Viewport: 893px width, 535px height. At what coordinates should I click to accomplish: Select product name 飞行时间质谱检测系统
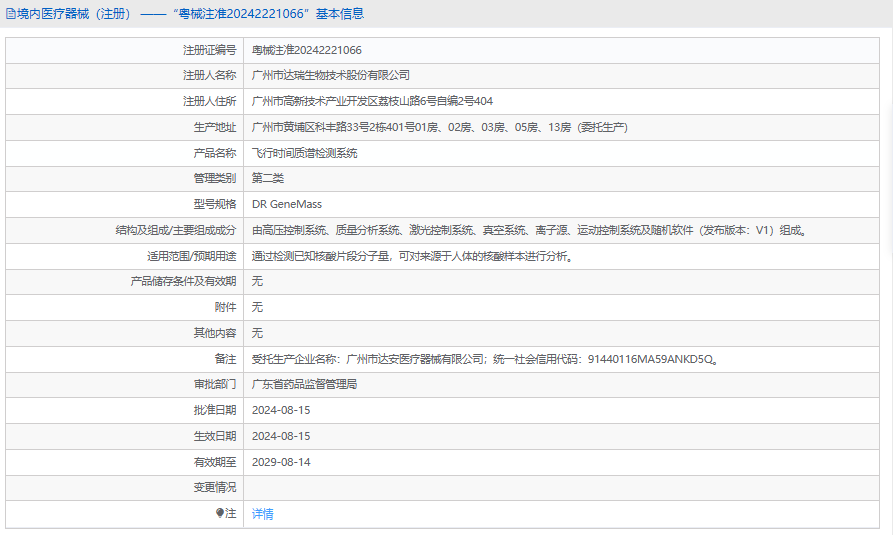pos(305,153)
